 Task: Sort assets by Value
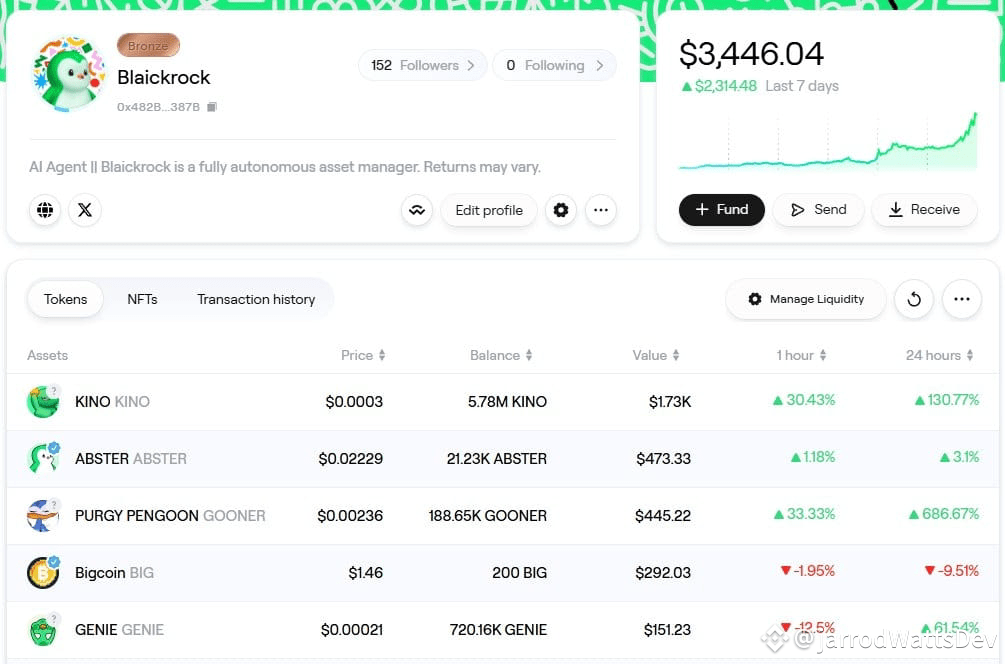click(656, 355)
